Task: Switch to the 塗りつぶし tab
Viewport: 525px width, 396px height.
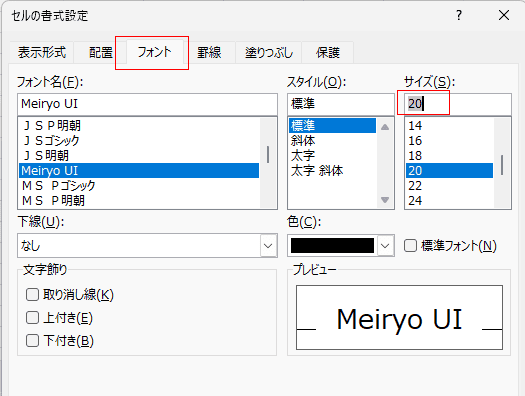Action: [269, 52]
